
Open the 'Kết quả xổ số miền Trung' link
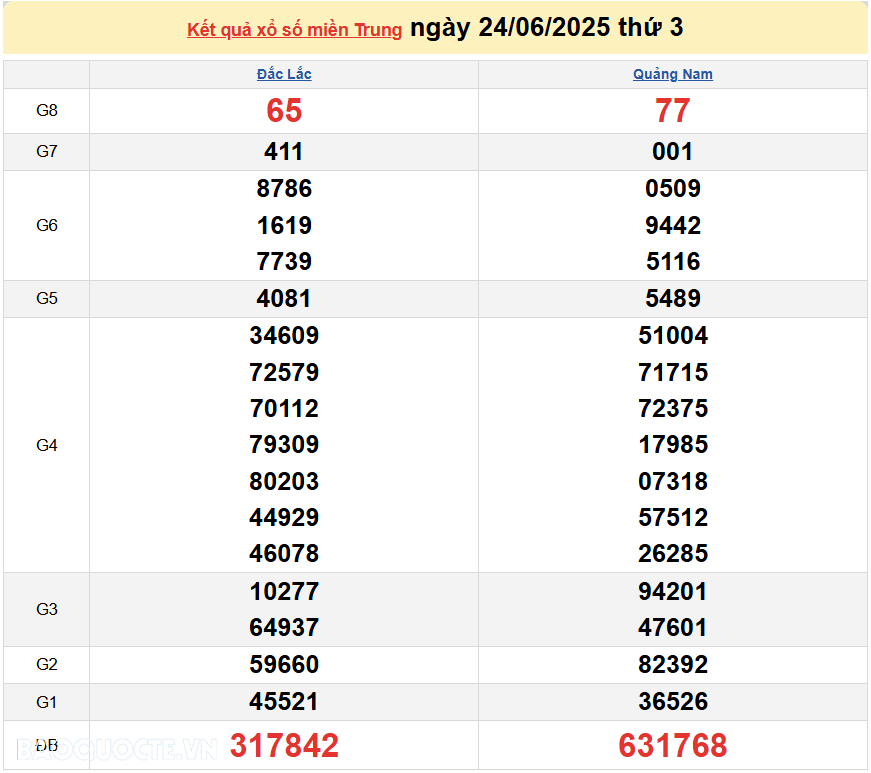294,29
